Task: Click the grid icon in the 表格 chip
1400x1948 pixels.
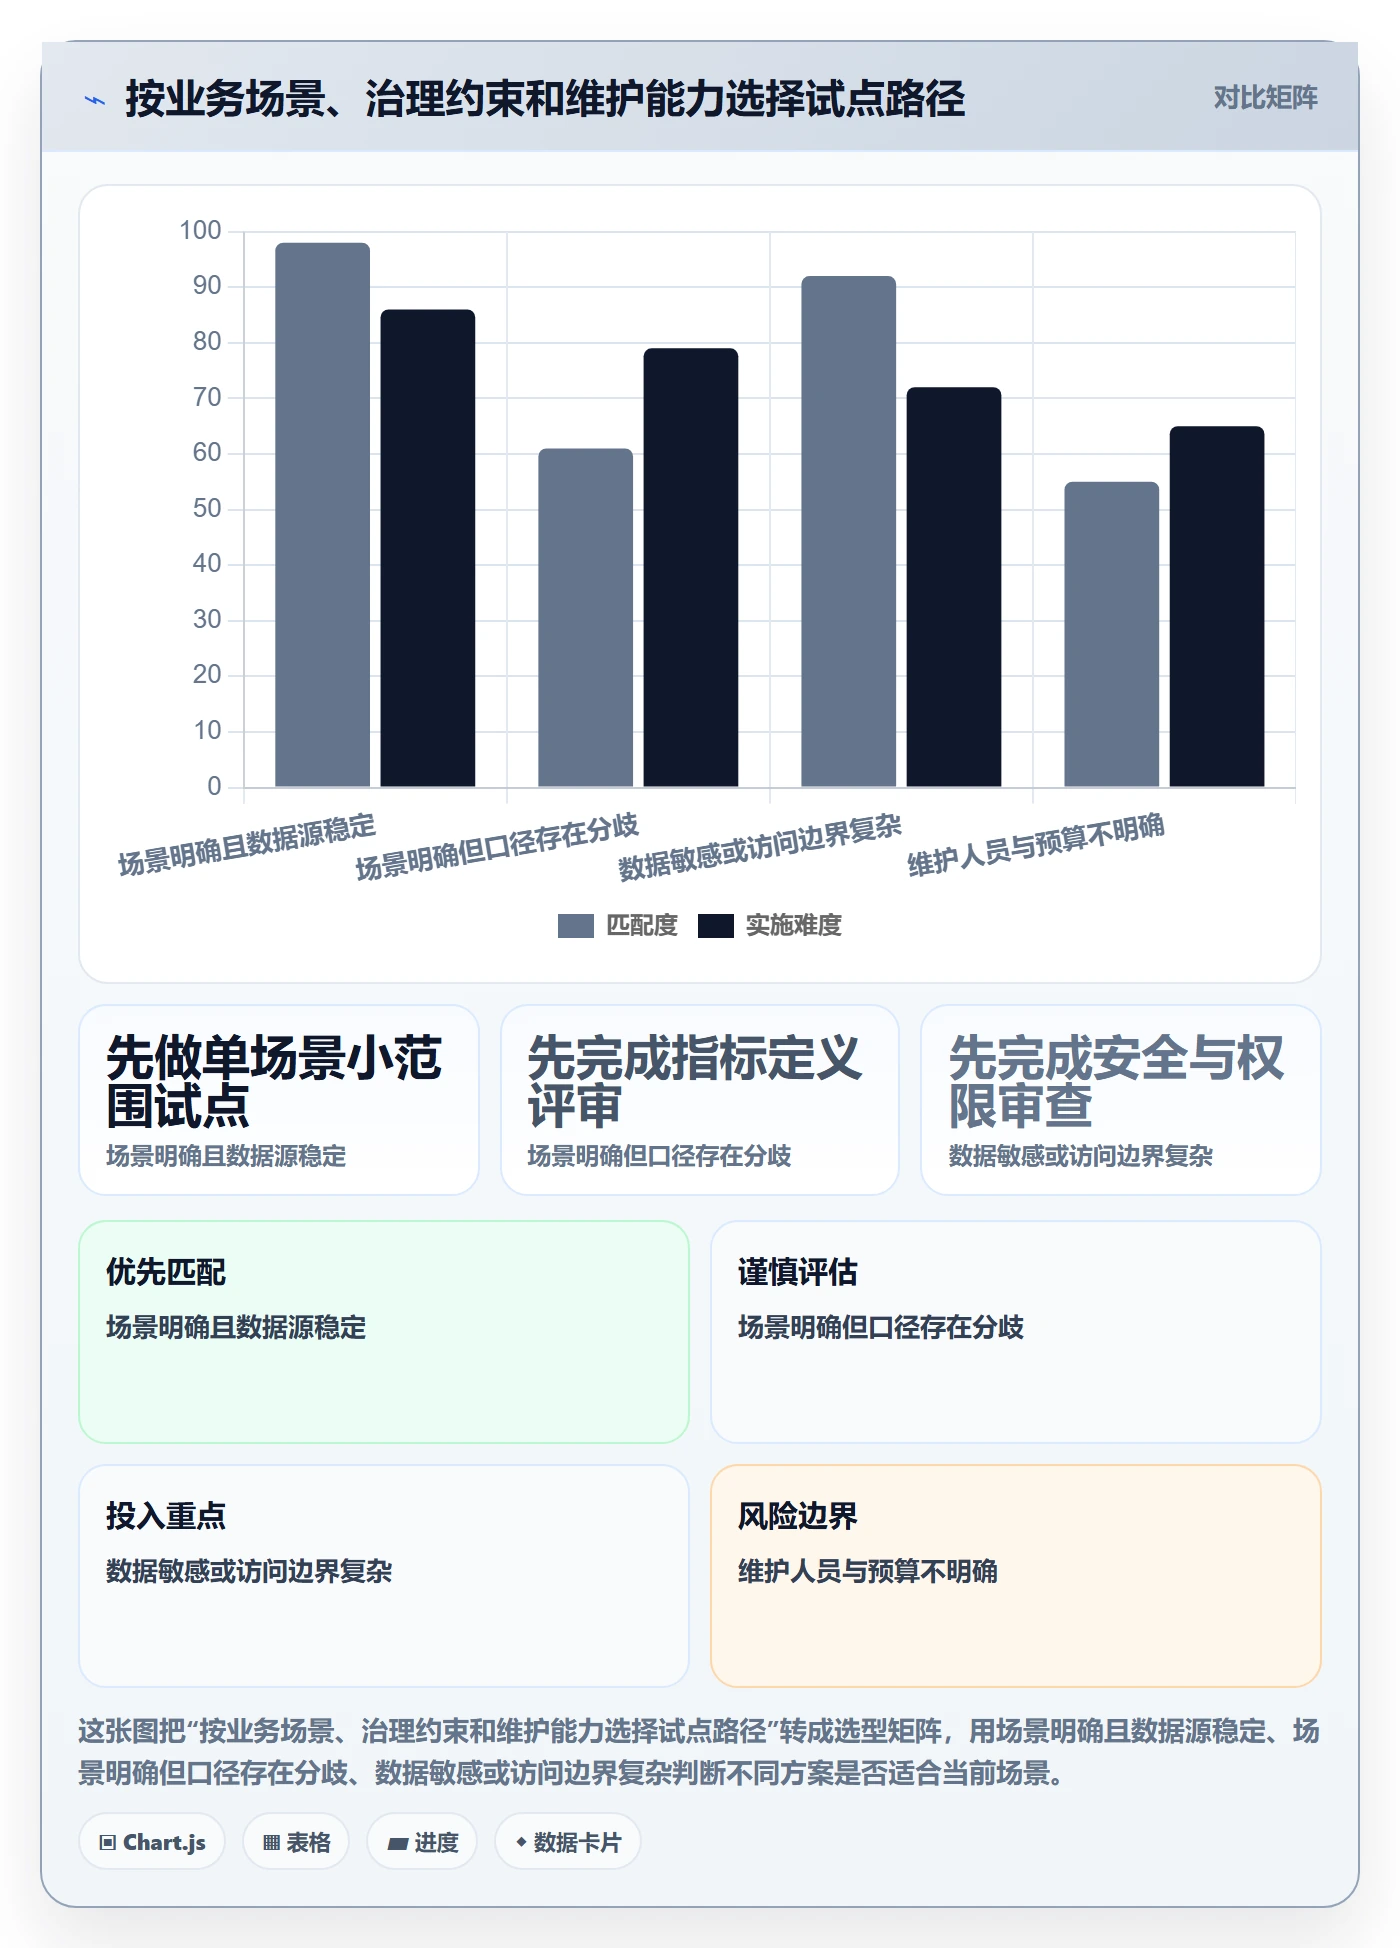Action: tap(272, 1843)
